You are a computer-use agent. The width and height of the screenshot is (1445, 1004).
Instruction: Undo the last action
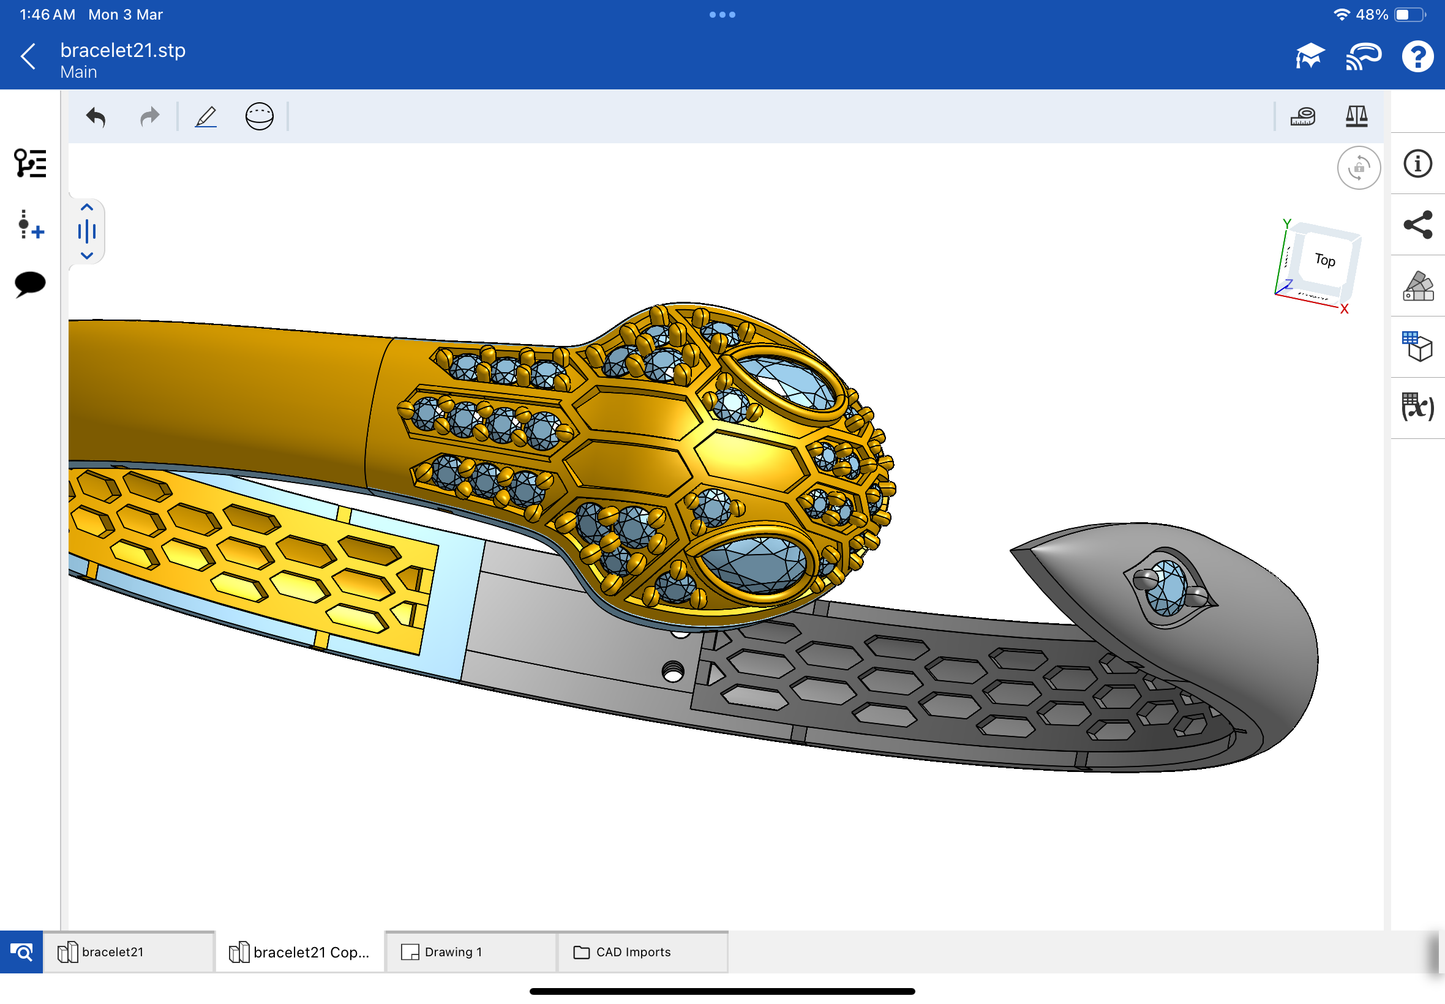coord(96,117)
